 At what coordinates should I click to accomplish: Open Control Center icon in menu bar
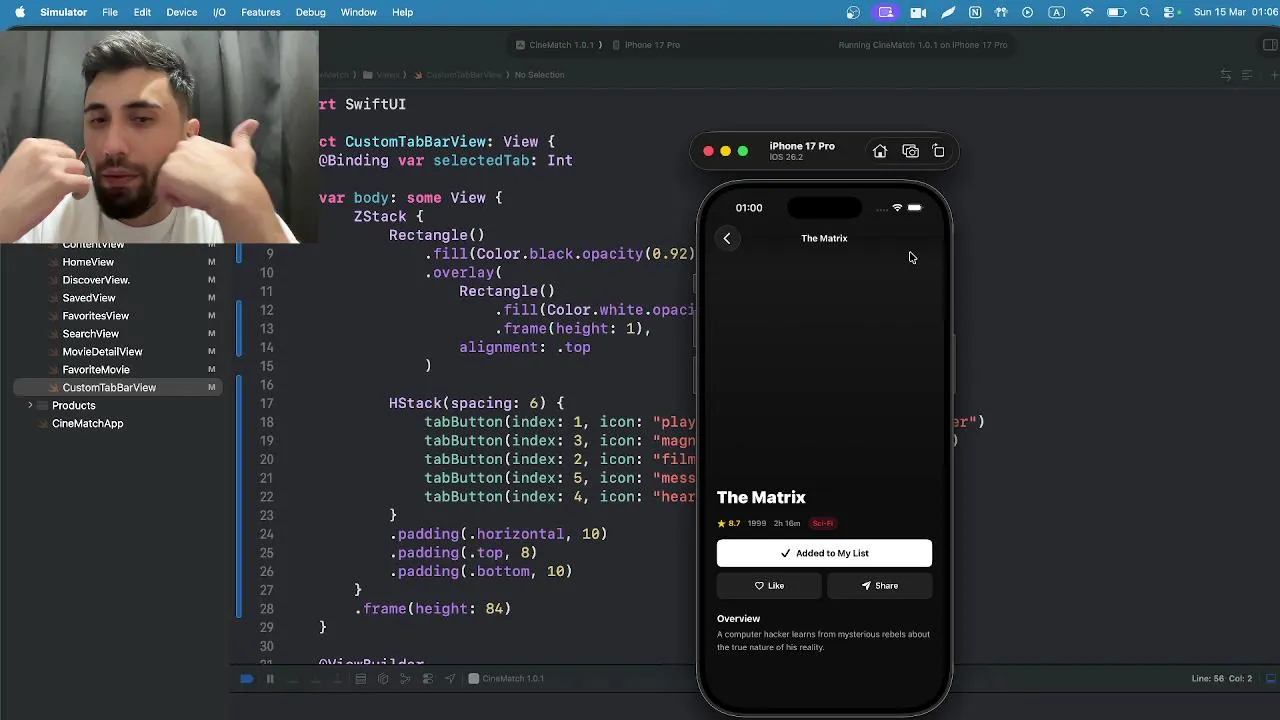(1170, 12)
